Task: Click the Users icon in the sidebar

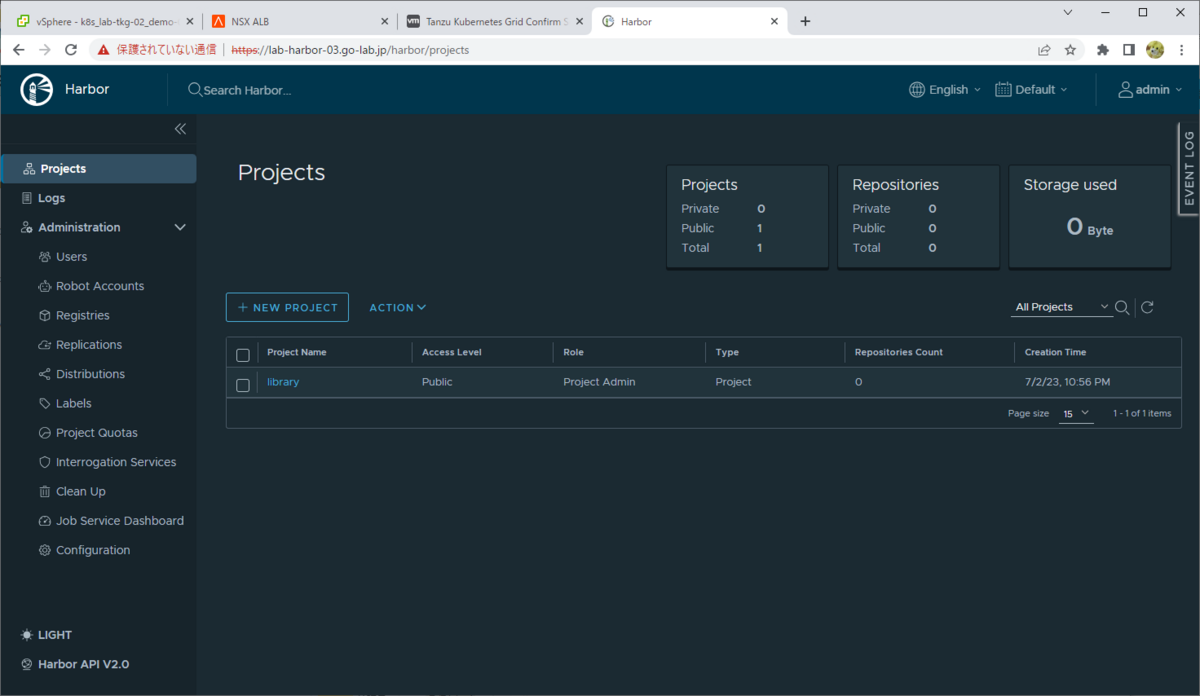Action: [x=45, y=257]
